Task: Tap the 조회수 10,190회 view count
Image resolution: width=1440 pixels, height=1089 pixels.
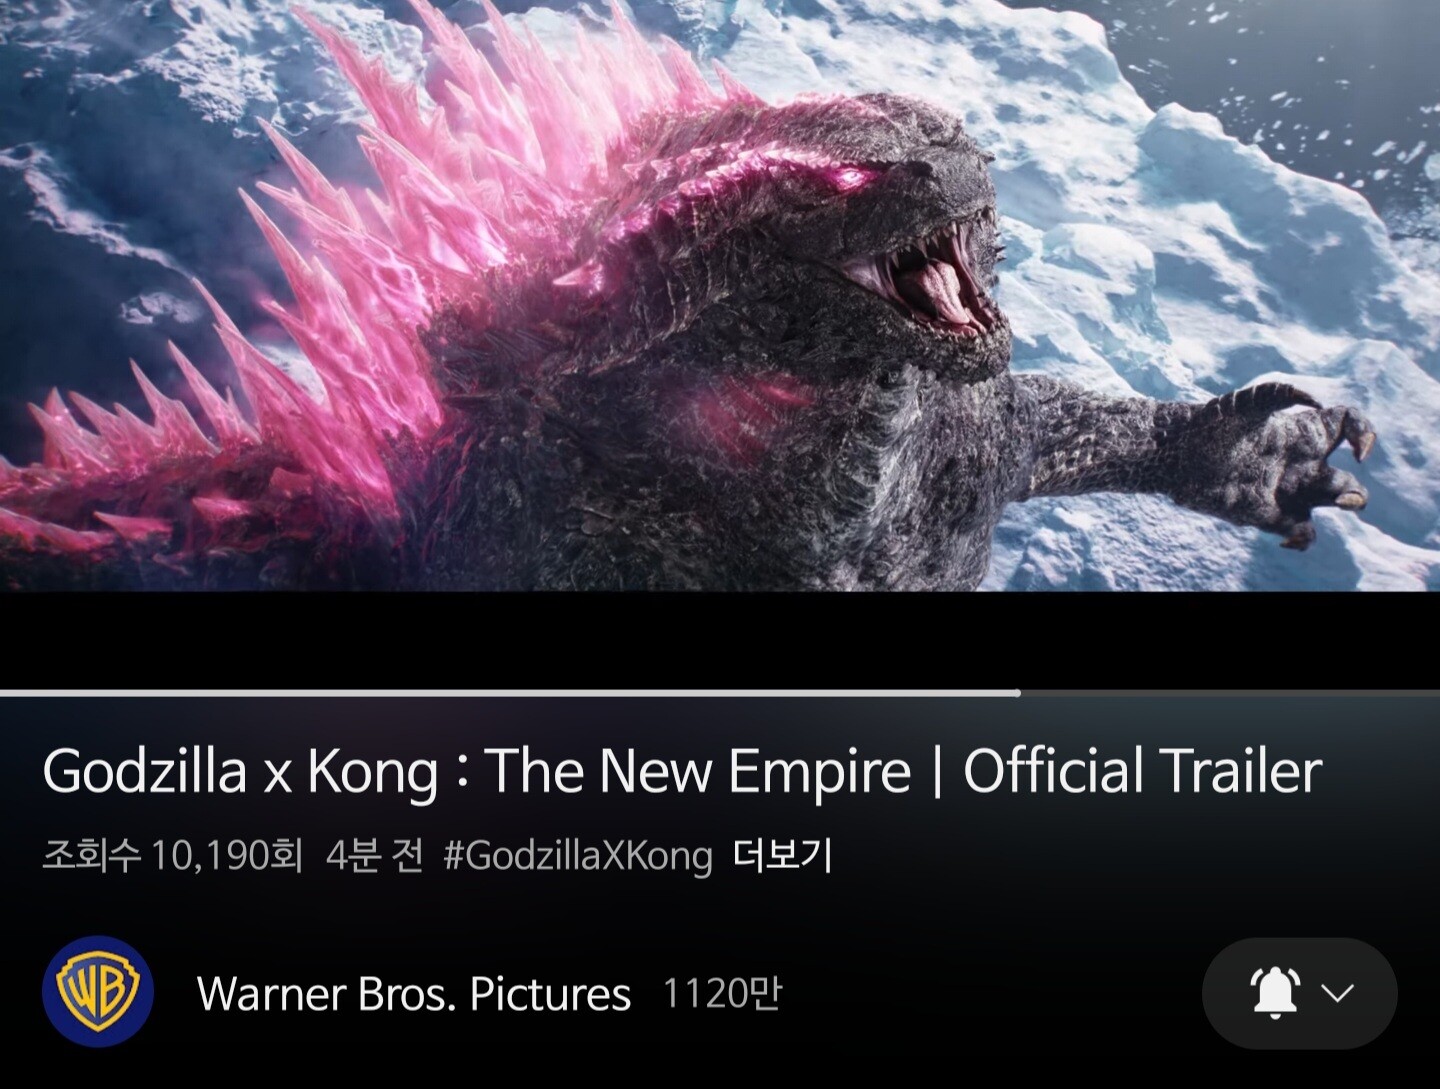Action: [x=172, y=856]
